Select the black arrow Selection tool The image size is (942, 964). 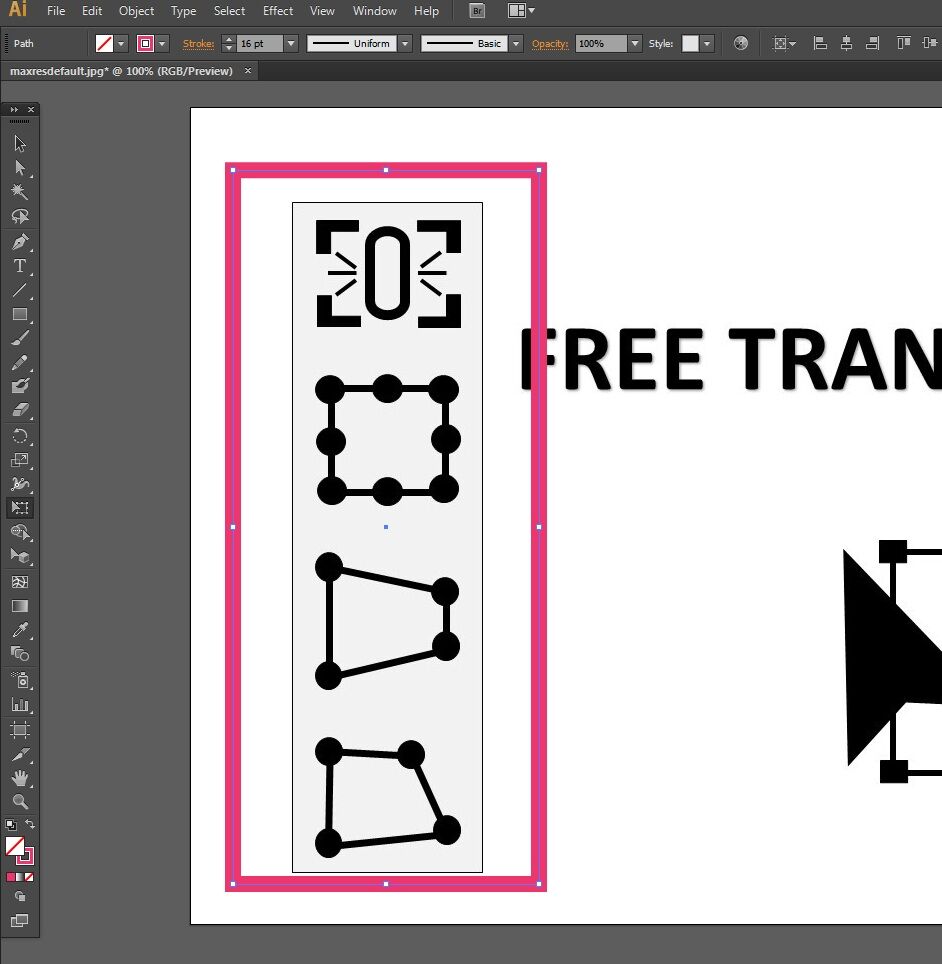[x=20, y=143]
